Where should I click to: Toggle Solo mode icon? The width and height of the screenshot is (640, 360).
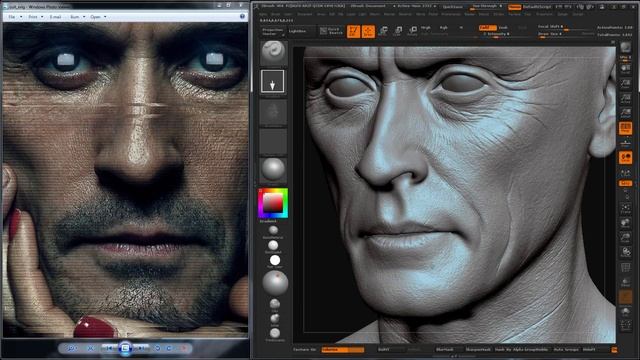coord(625,313)
